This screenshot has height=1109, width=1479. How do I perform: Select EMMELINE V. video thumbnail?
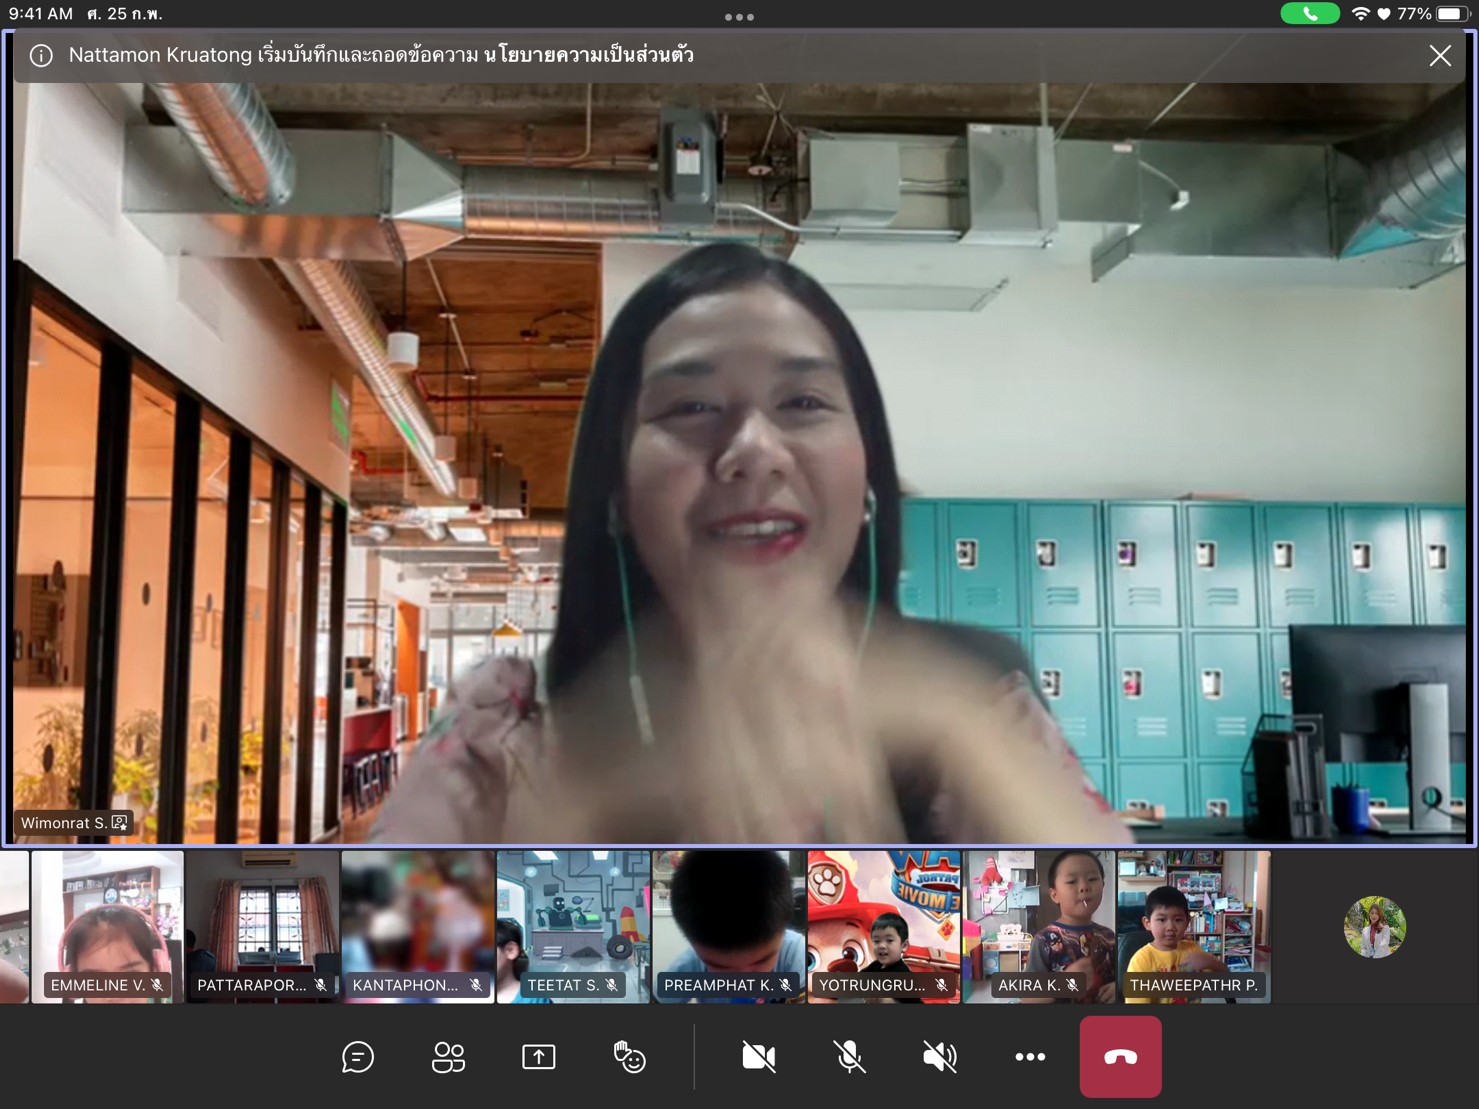coord(107,926)
